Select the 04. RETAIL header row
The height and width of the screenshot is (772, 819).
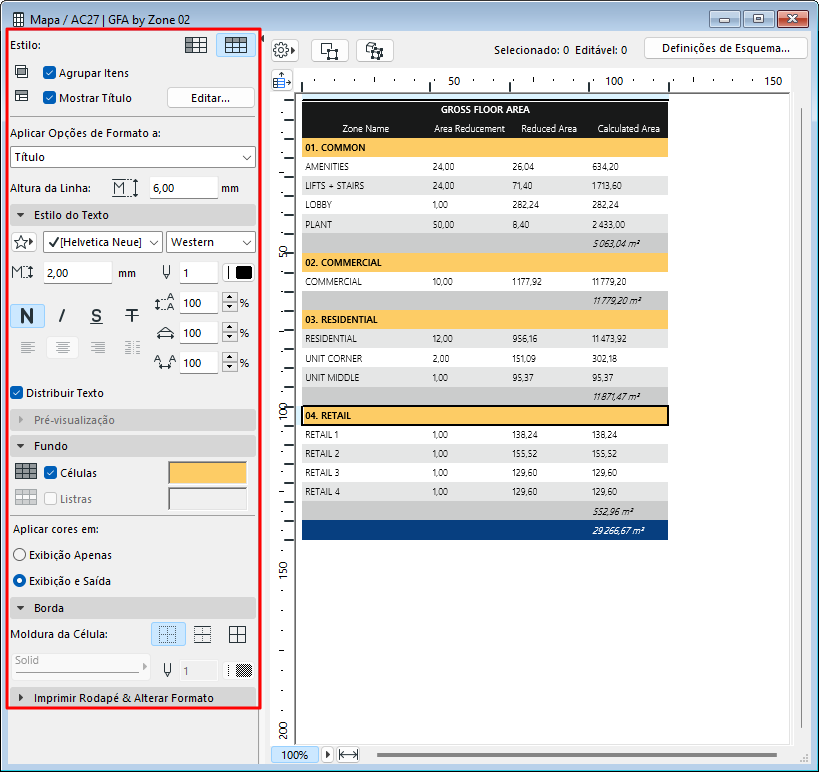485,416
